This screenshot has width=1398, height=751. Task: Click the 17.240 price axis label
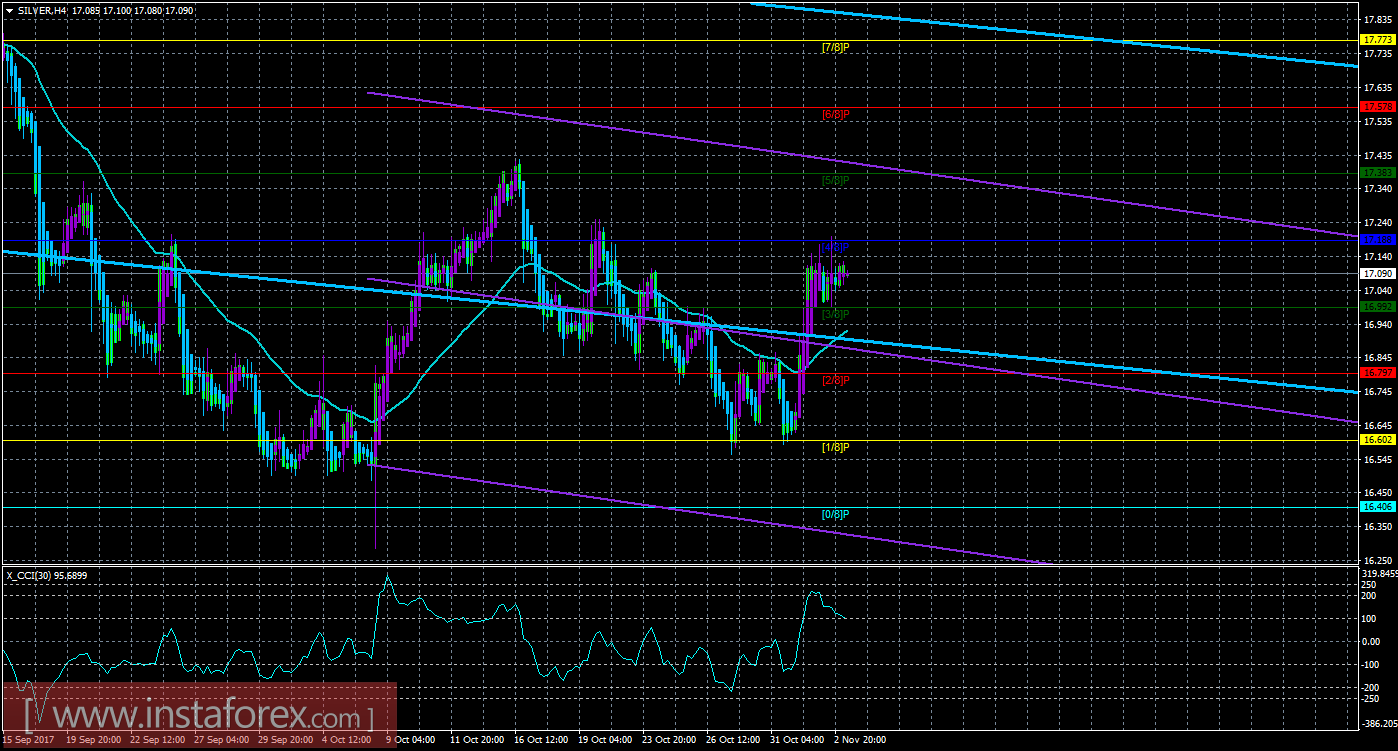pos(1377,222)
